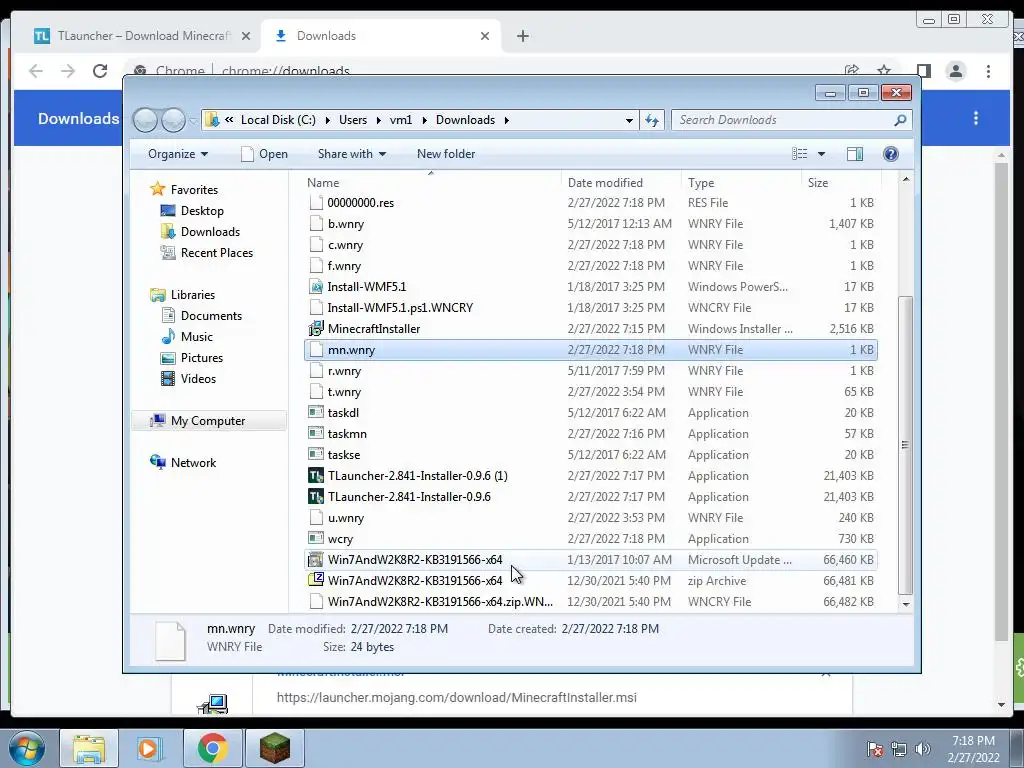Sort by Date modified column header

coord(620,183)
